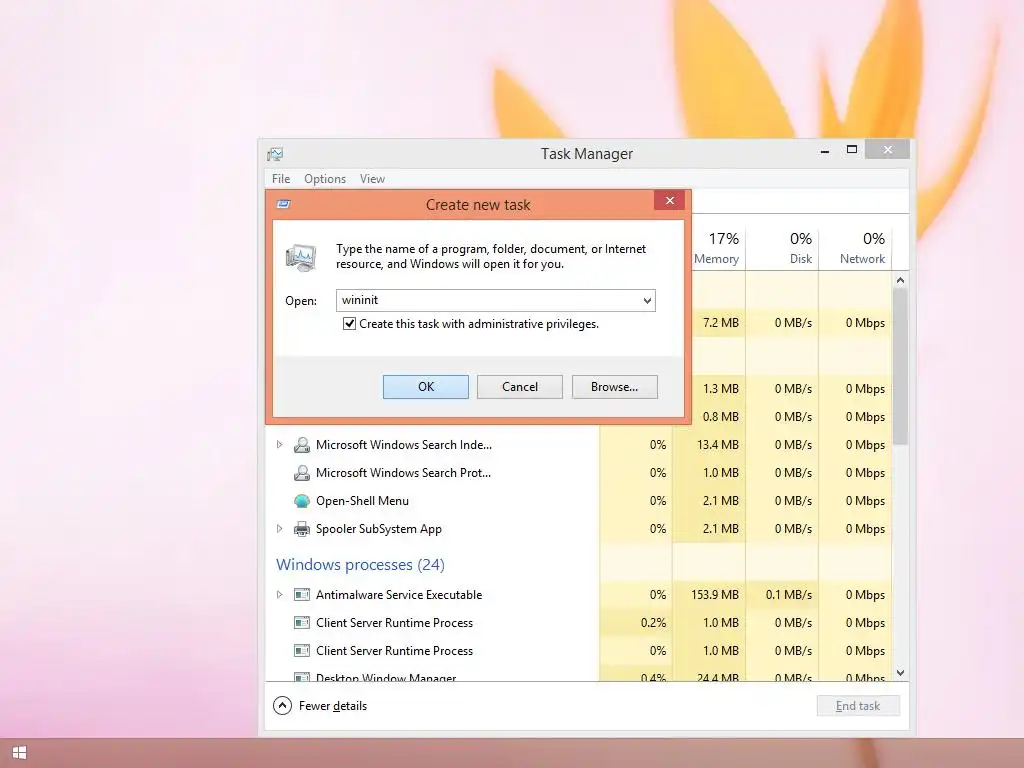Select the Desktop Window Manager process row
This screenshot has width=1024, height=768.
pos(578,676)
